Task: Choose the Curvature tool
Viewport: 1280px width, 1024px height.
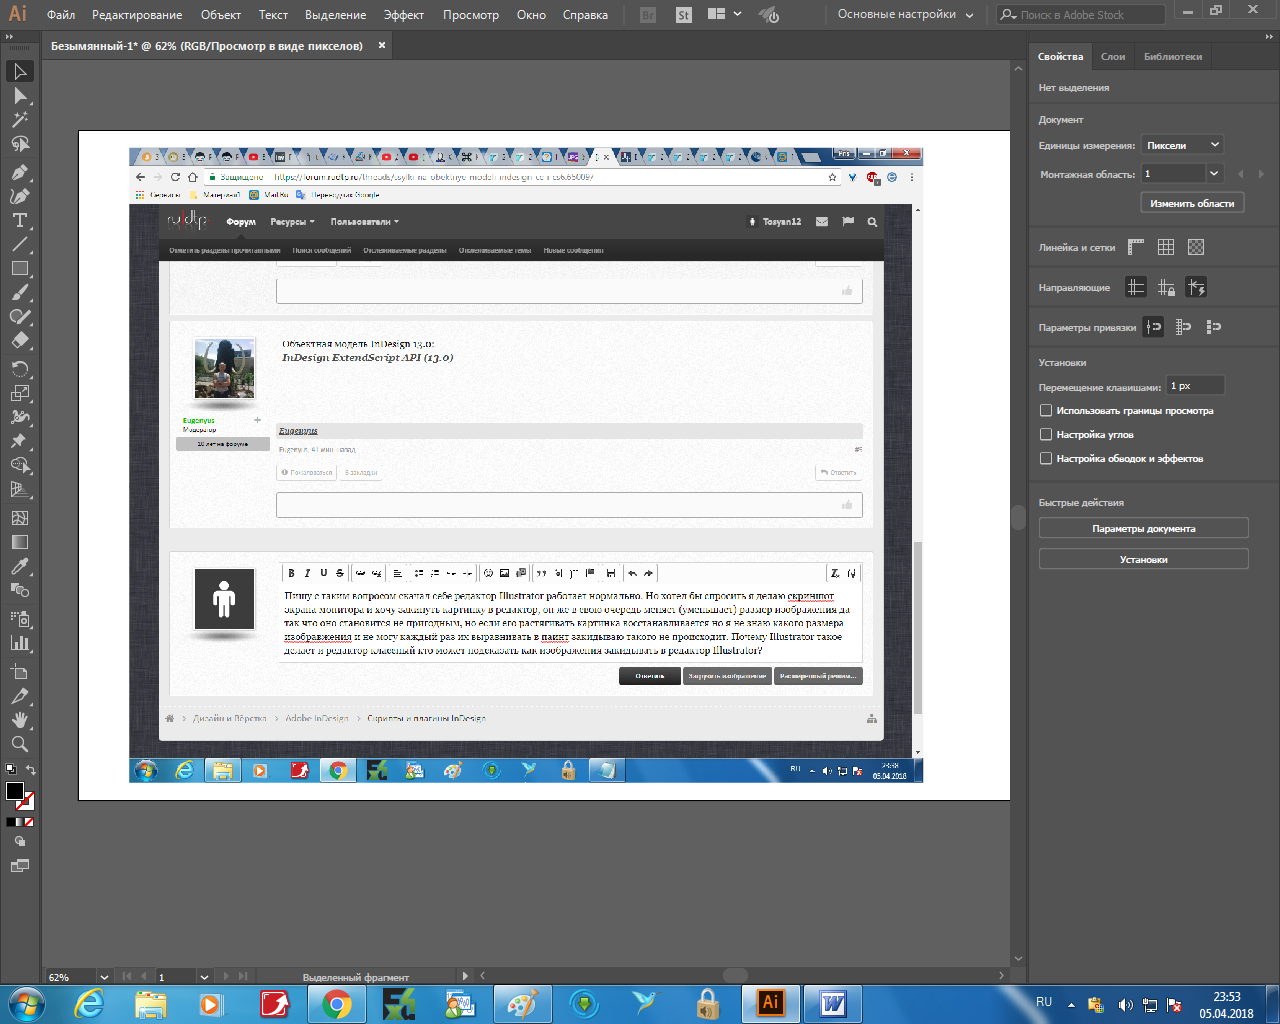Action: (x=20, y=196)
